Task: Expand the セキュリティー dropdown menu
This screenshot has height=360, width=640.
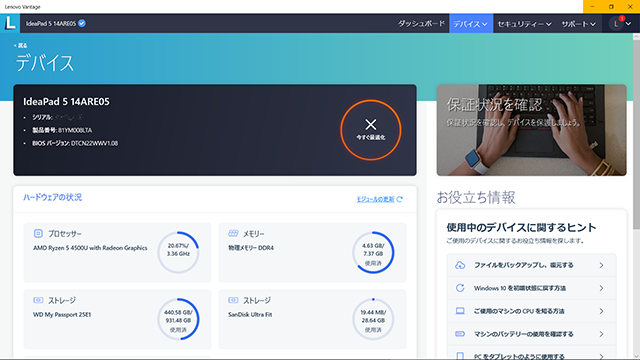Action: pos(524,24)
